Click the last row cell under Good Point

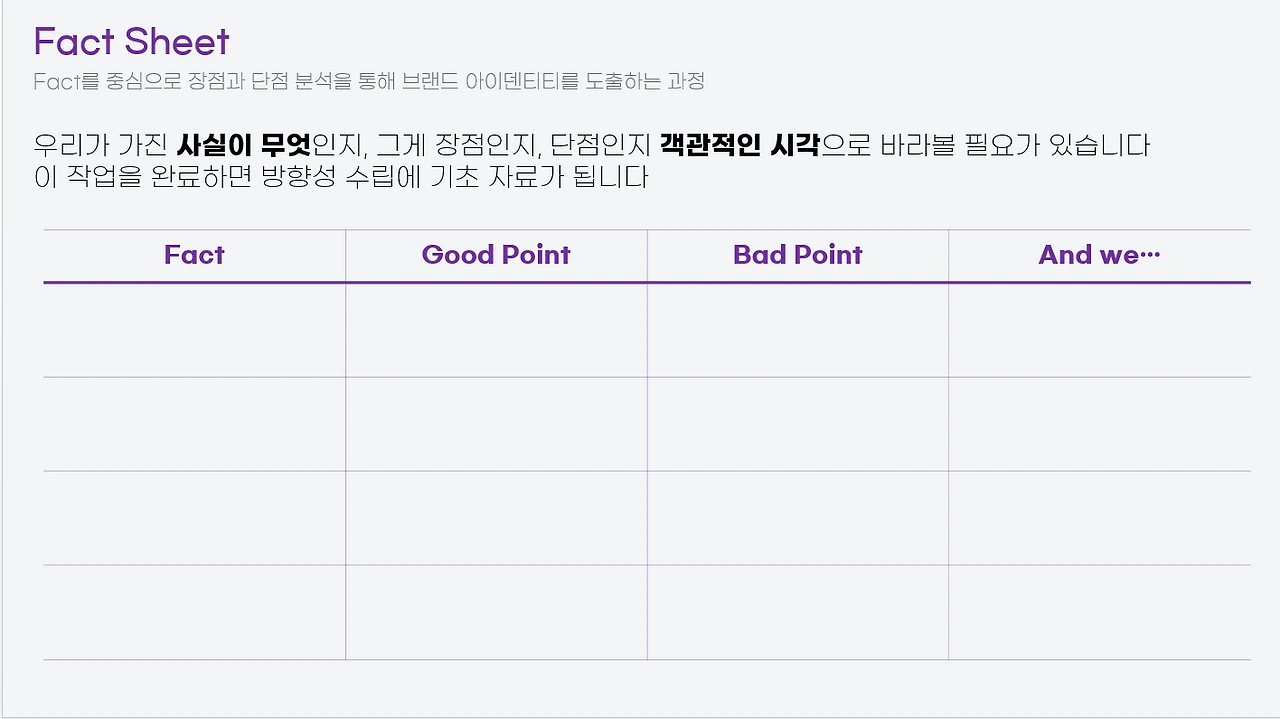coord(496,613)
